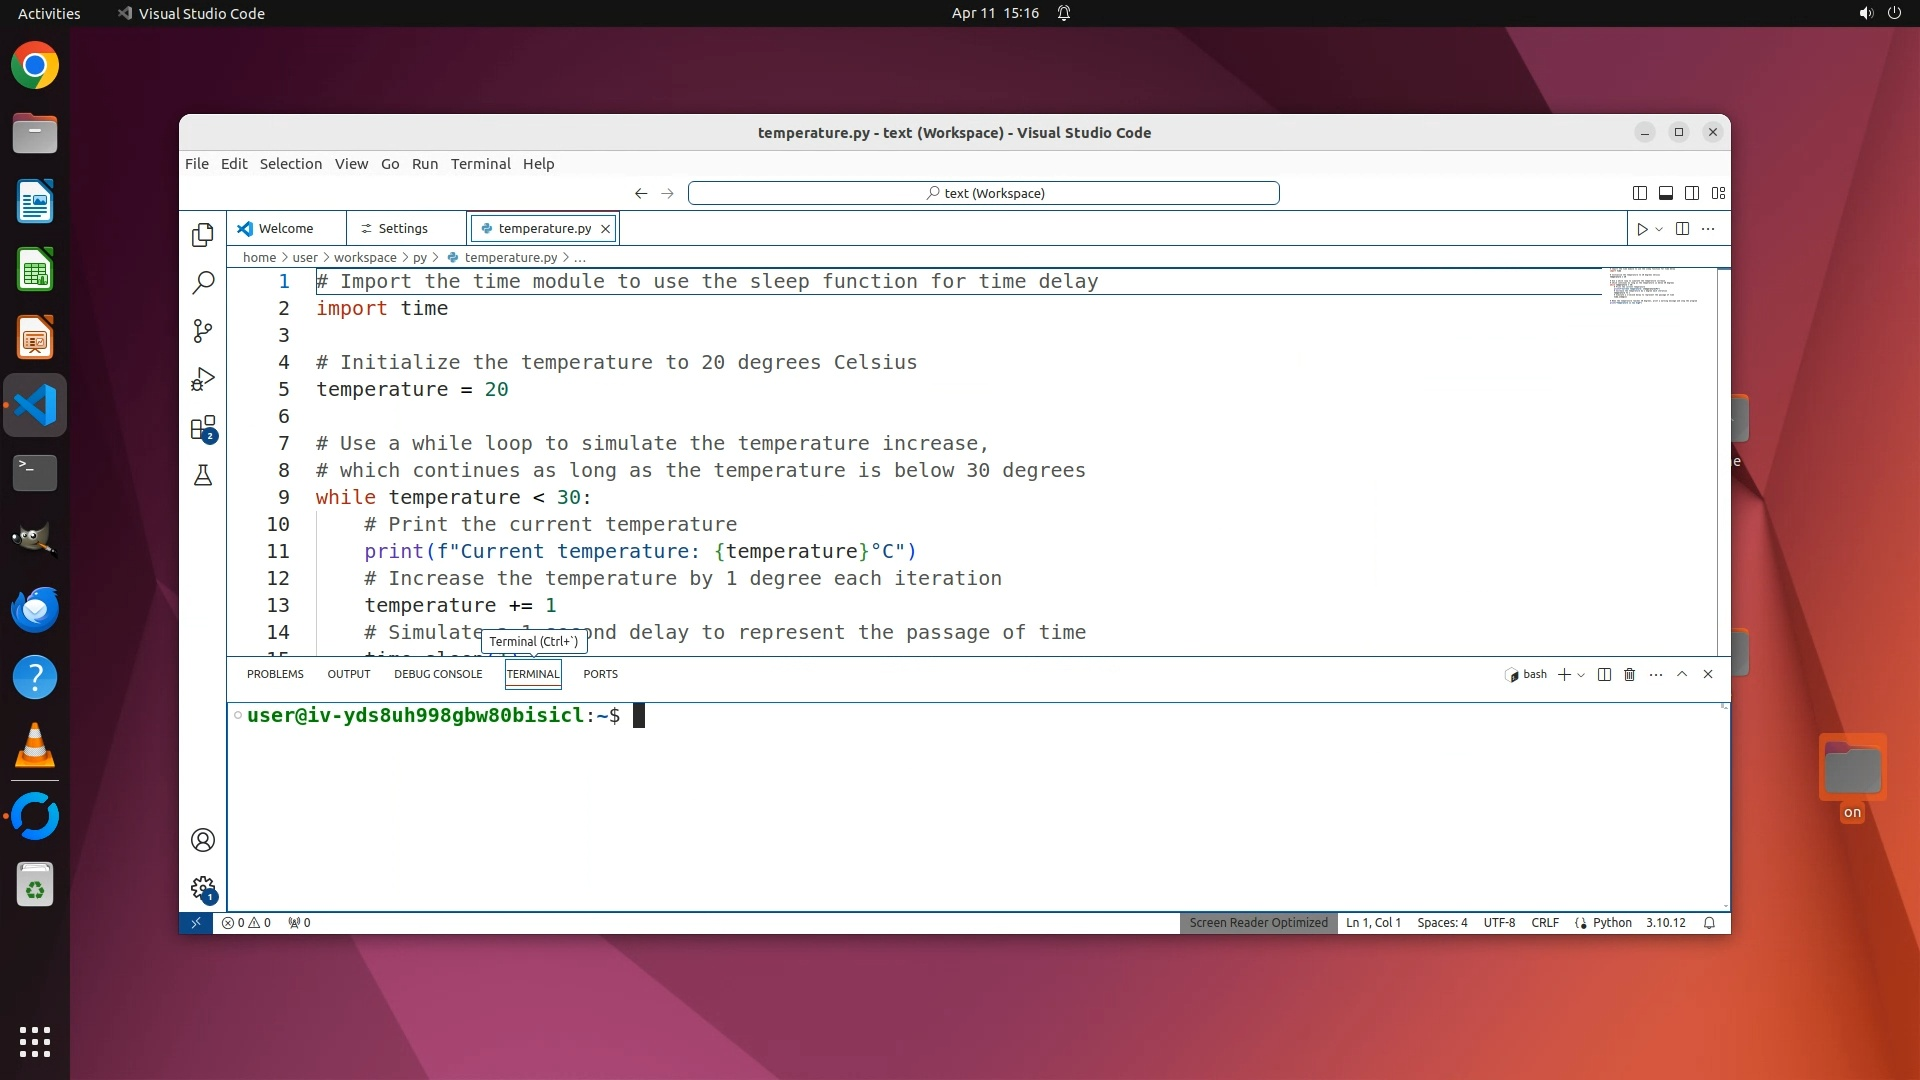
Task: Open the Explorer view in activity bar
Action: coord(203,234)
